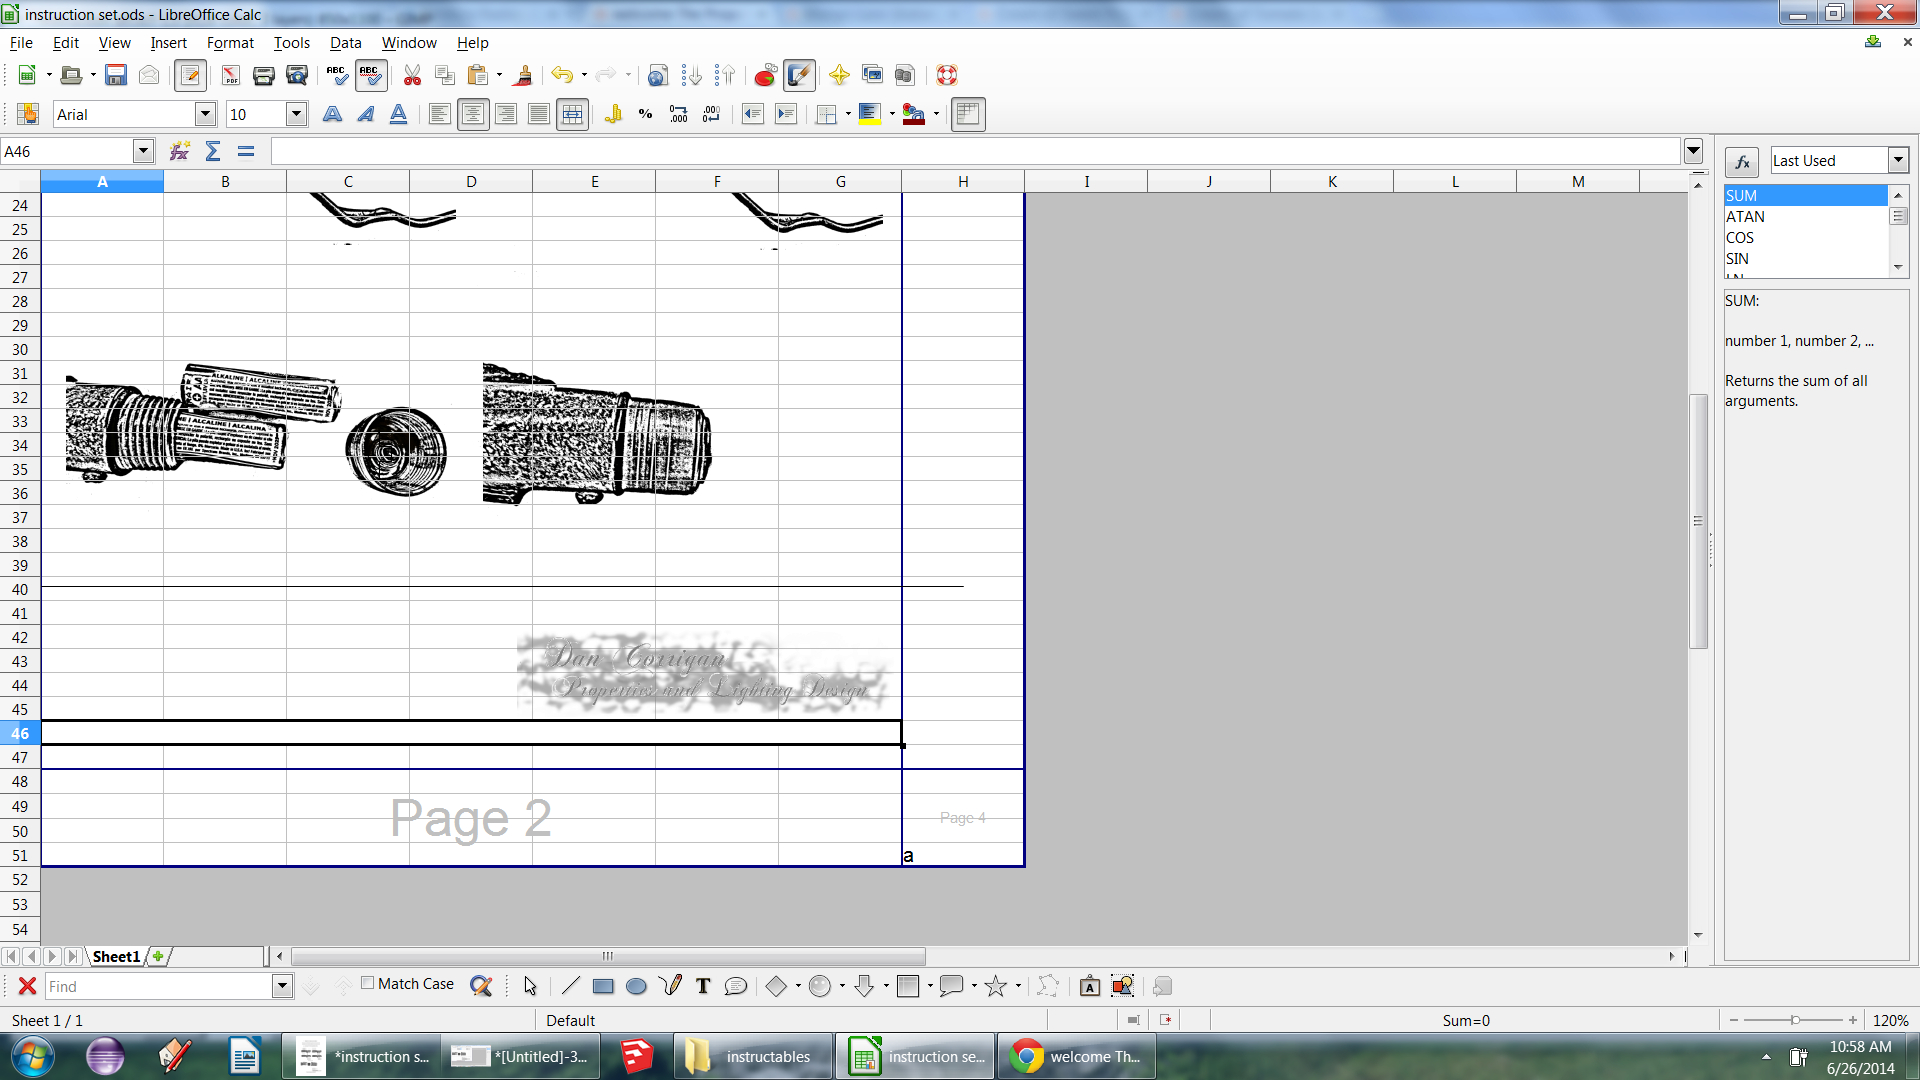This screenshot has width=1920, height=1080.
Task: Enable the Match Case checkbox
Action: pyautogui.click(x=368, y=983)
